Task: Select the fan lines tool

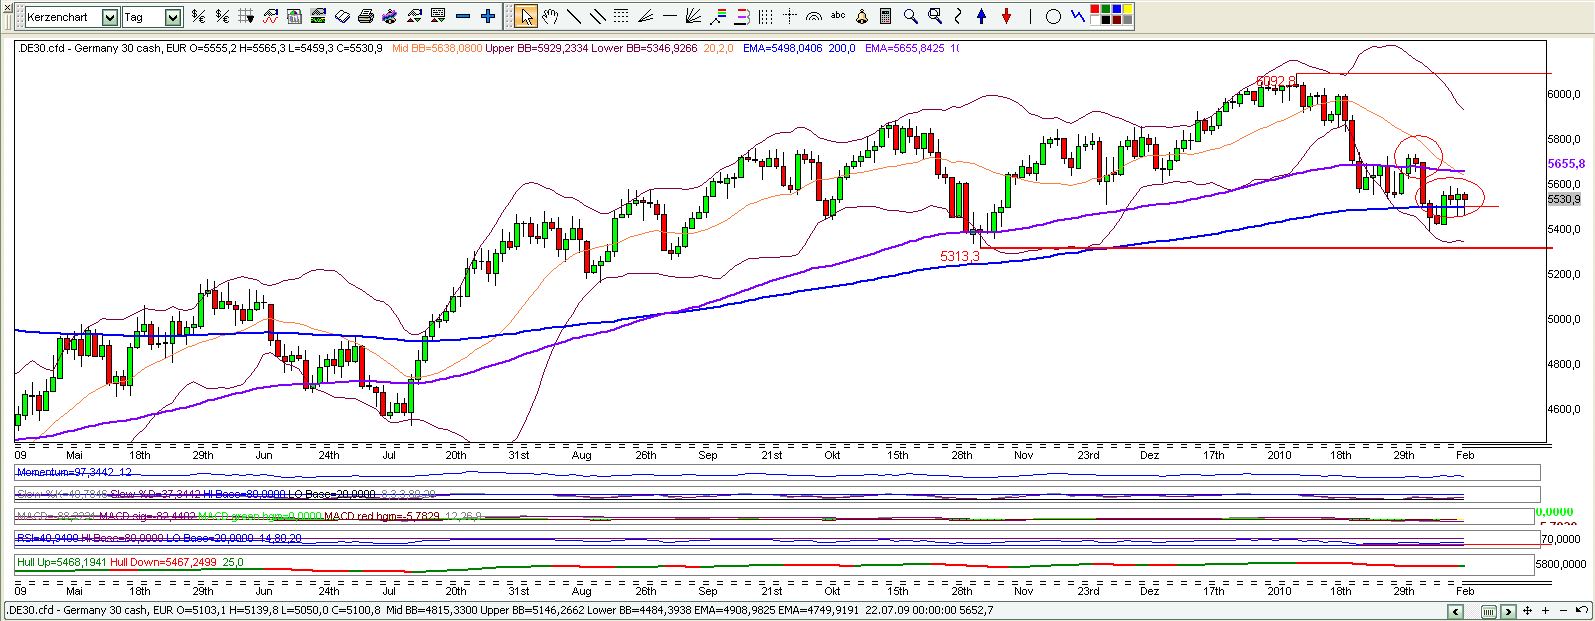Action: point(692,17)
